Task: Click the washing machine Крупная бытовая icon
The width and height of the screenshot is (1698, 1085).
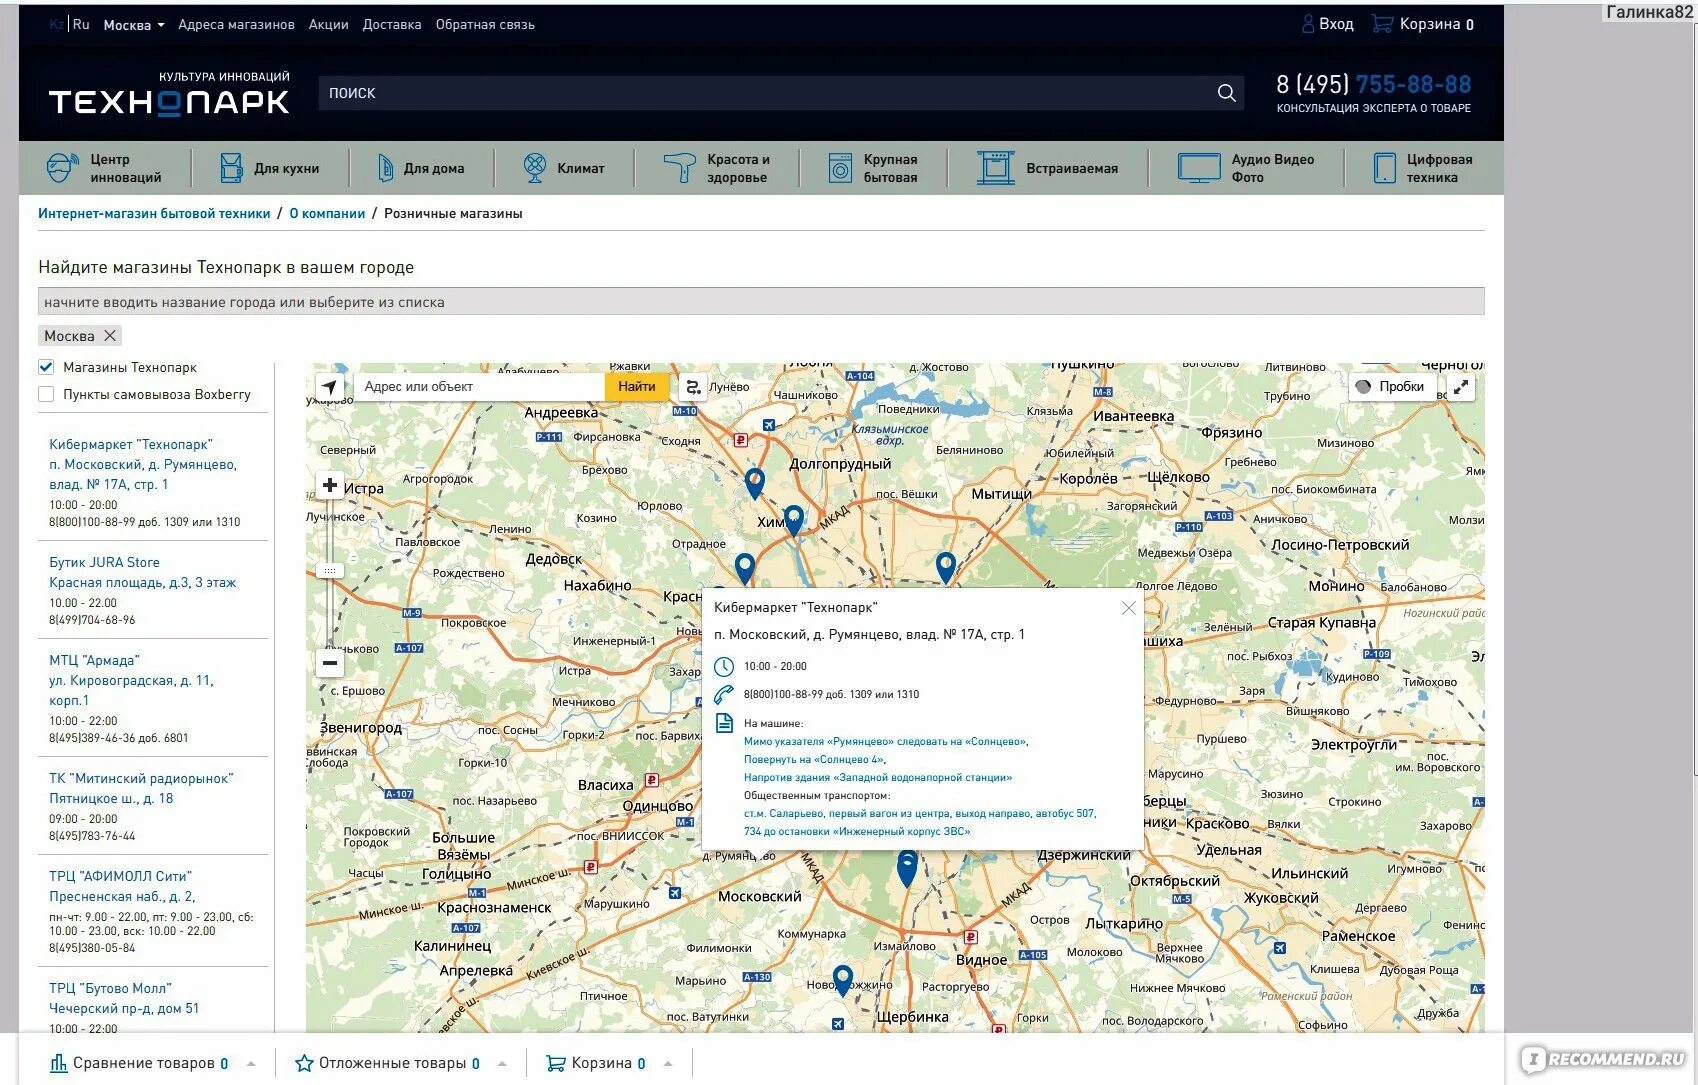Action: point(840,168)
